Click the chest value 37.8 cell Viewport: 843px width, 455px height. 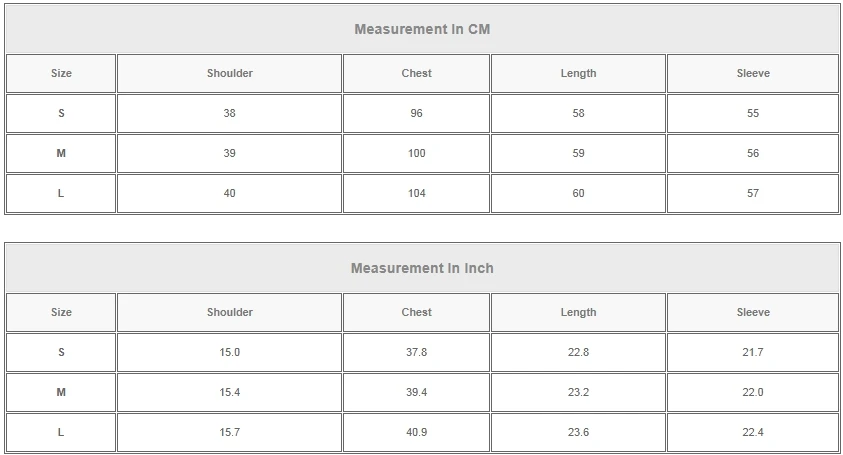coord(417,353)
